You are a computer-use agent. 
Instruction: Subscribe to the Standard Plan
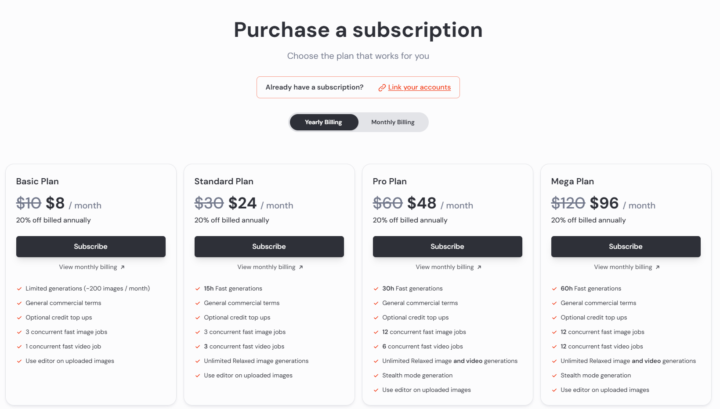tap(269, 247)
